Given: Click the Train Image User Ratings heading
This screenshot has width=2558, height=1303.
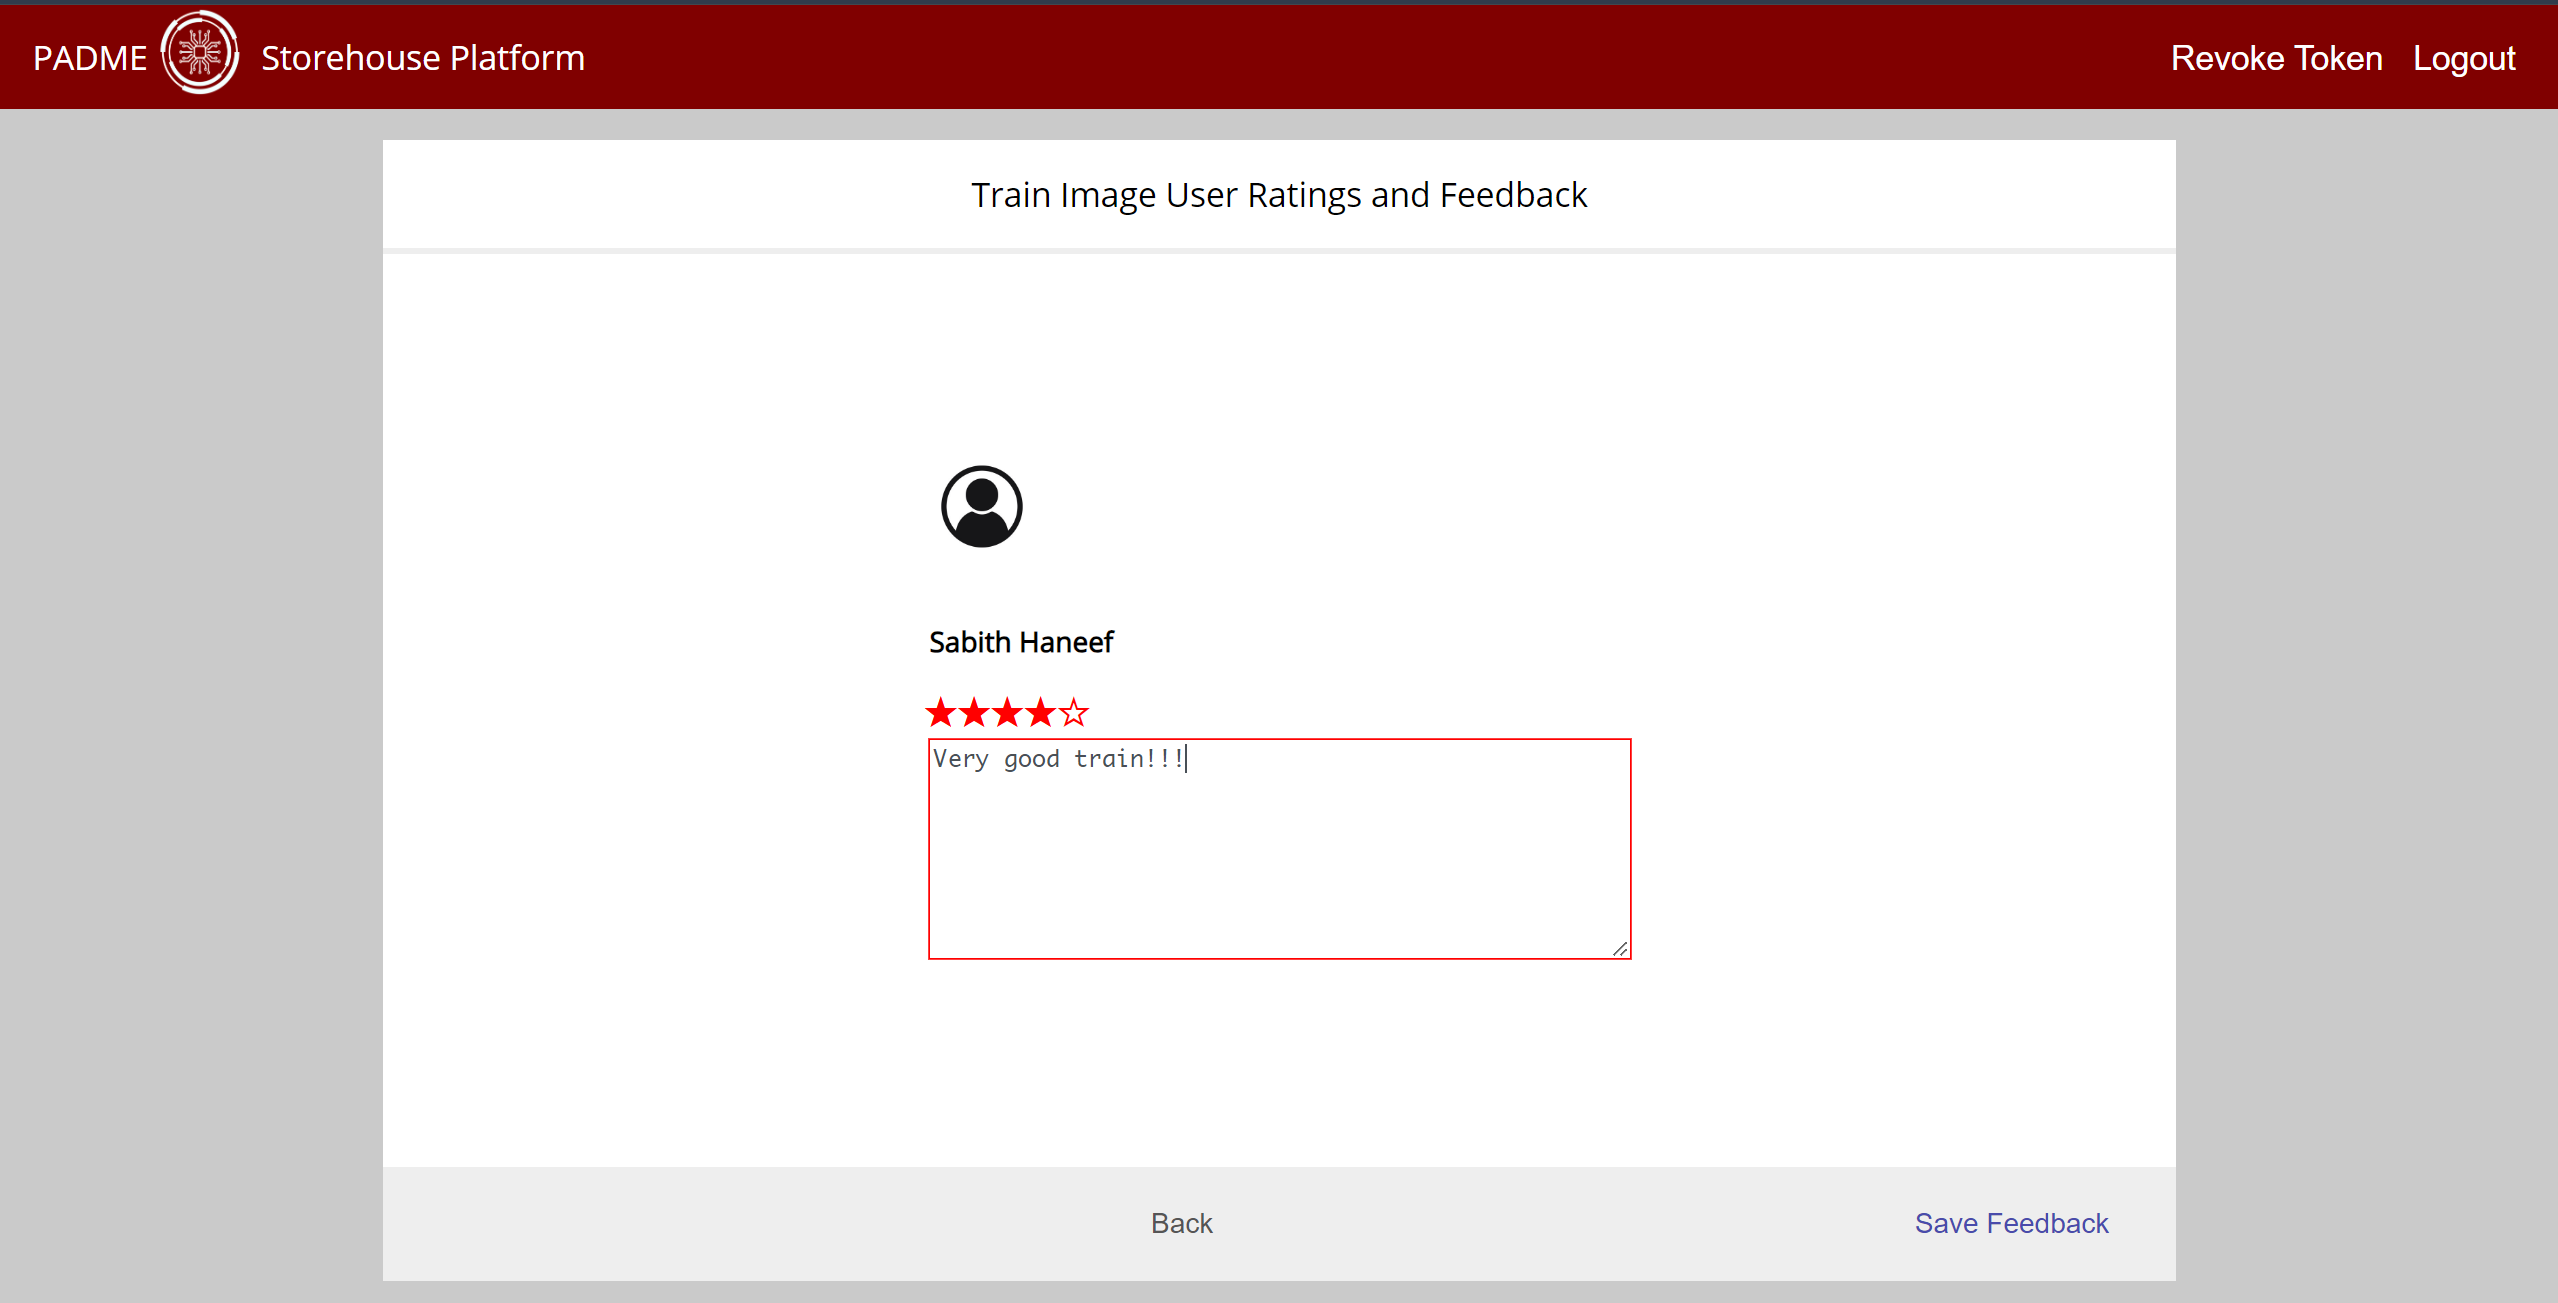Looking at the screenshot, I should (x=1278, y=195).
